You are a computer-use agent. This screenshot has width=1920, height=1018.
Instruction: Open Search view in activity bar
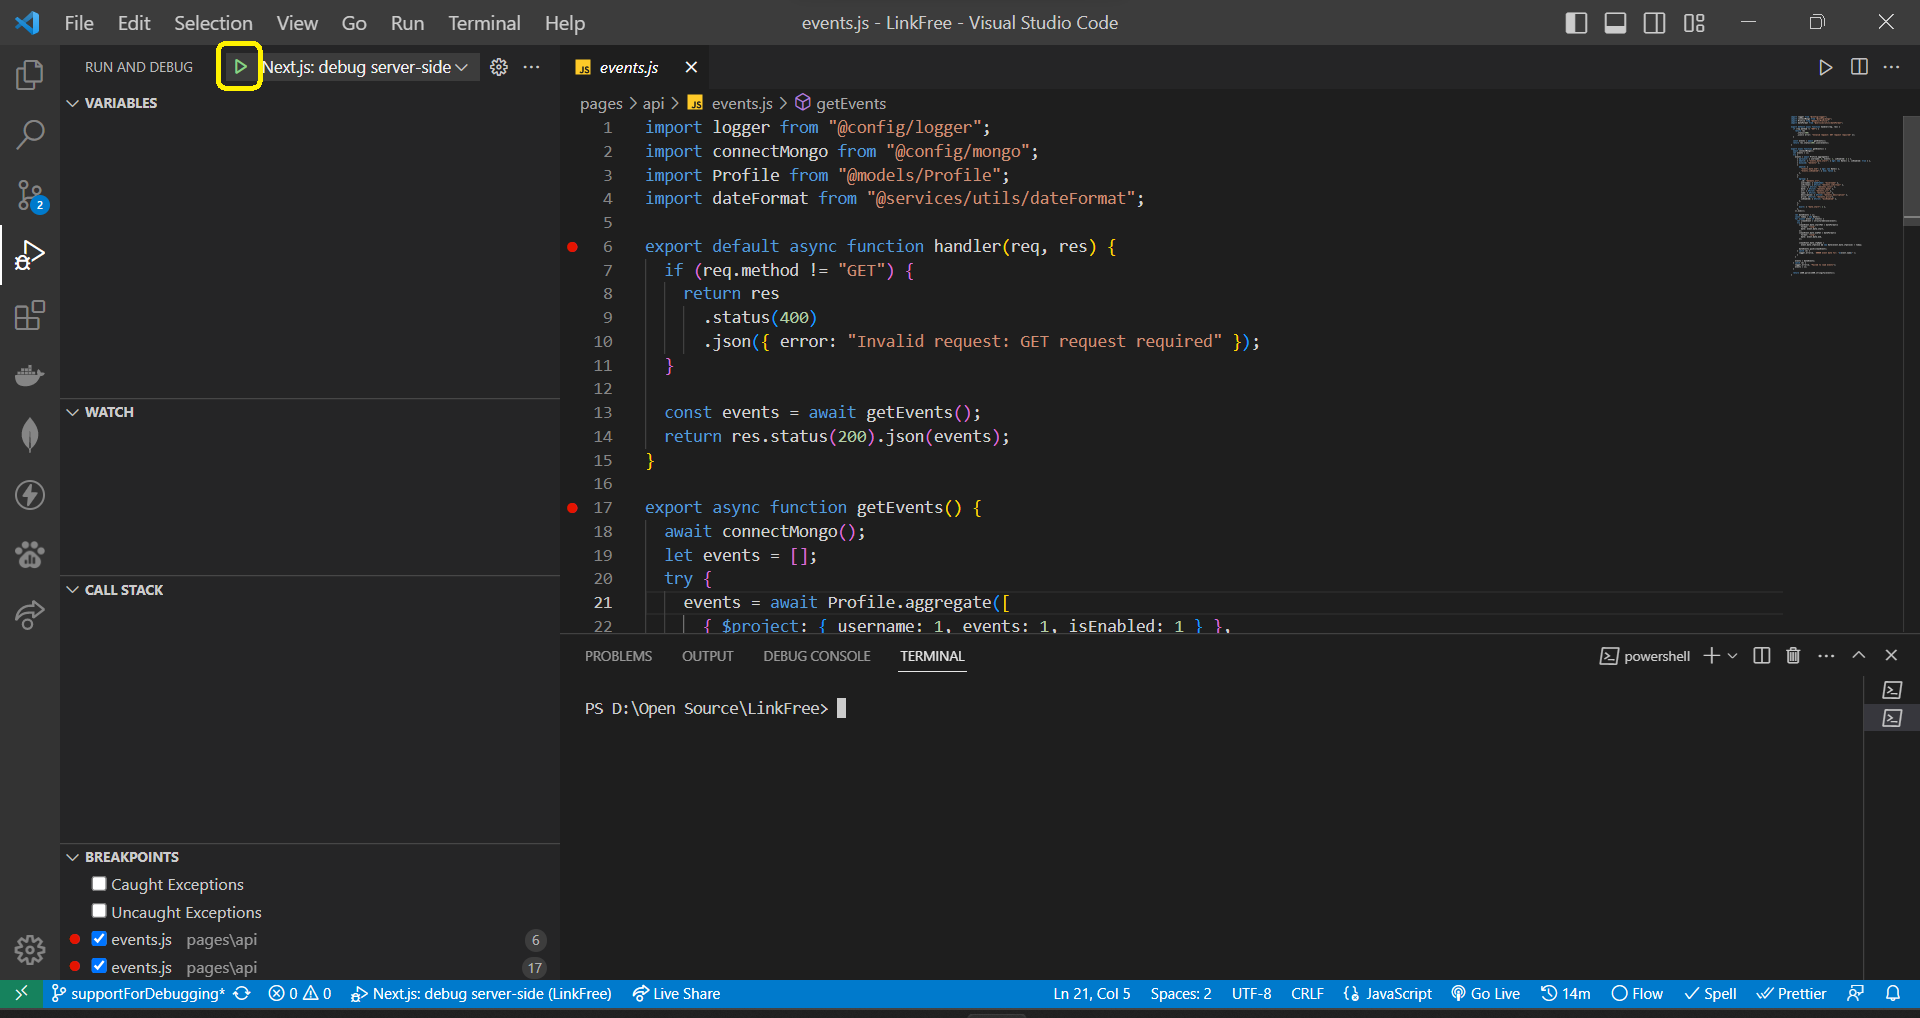coord(30,134)
